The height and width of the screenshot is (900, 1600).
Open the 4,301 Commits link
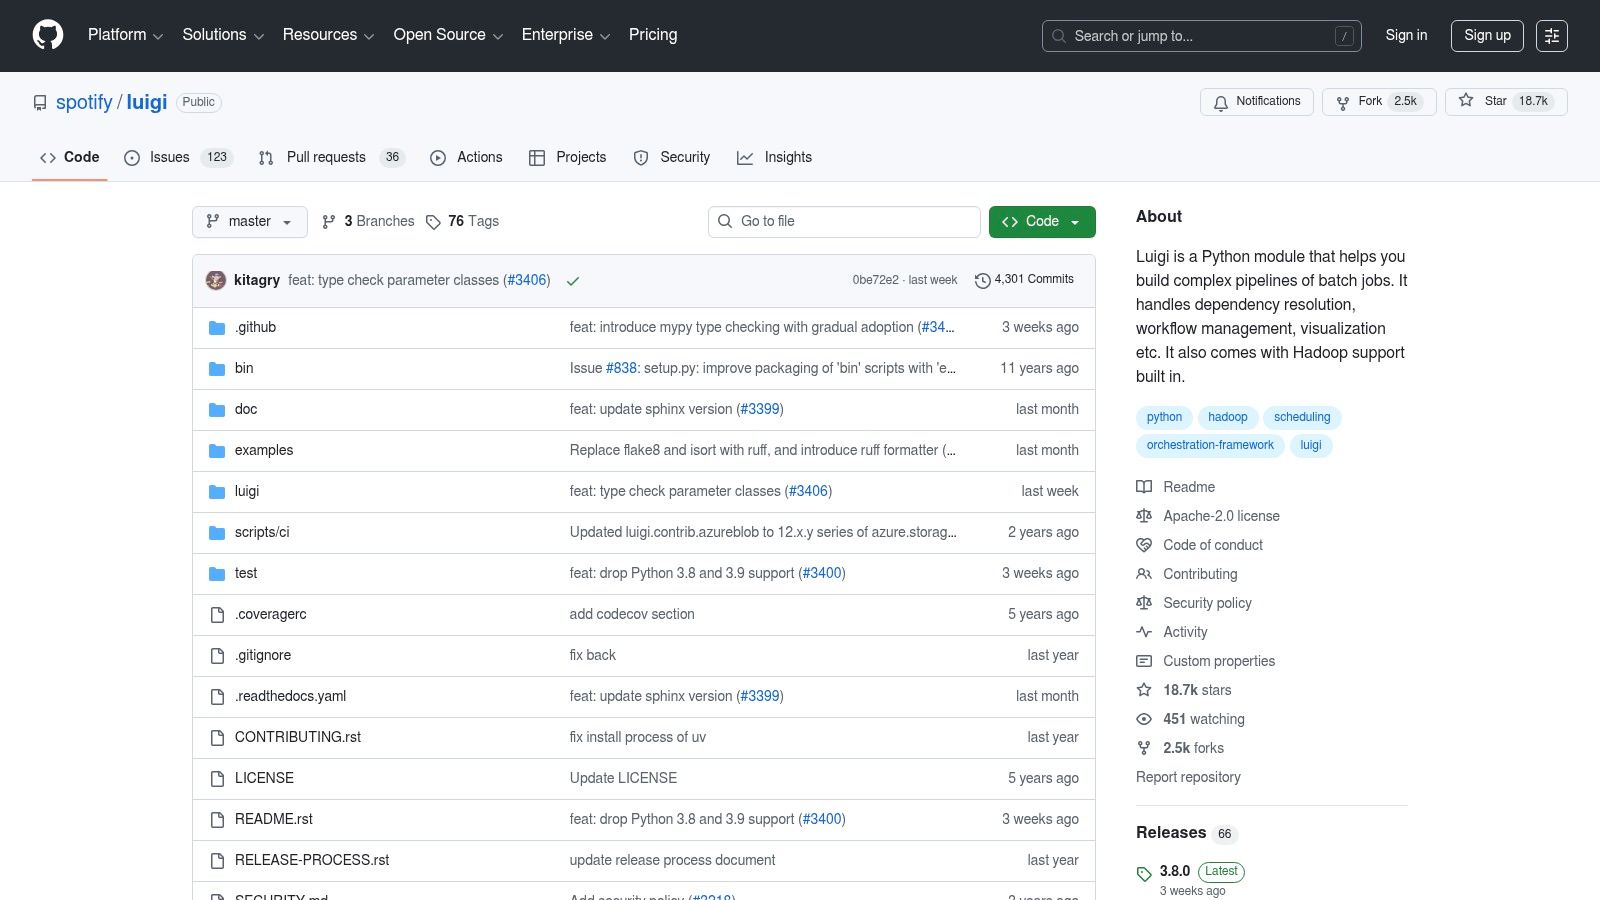(x=1024, y=280)
